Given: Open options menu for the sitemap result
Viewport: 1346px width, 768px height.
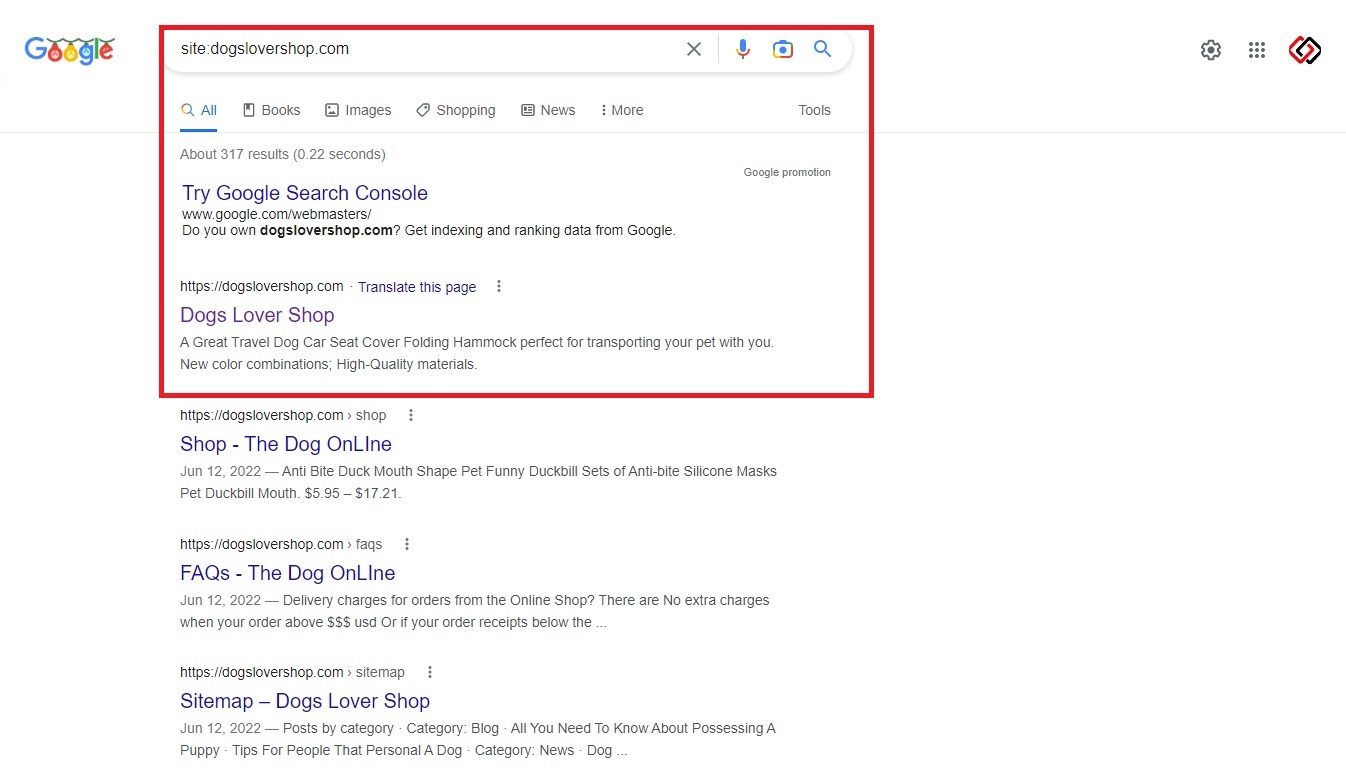Looking at the screenshot, I should 430,672.
